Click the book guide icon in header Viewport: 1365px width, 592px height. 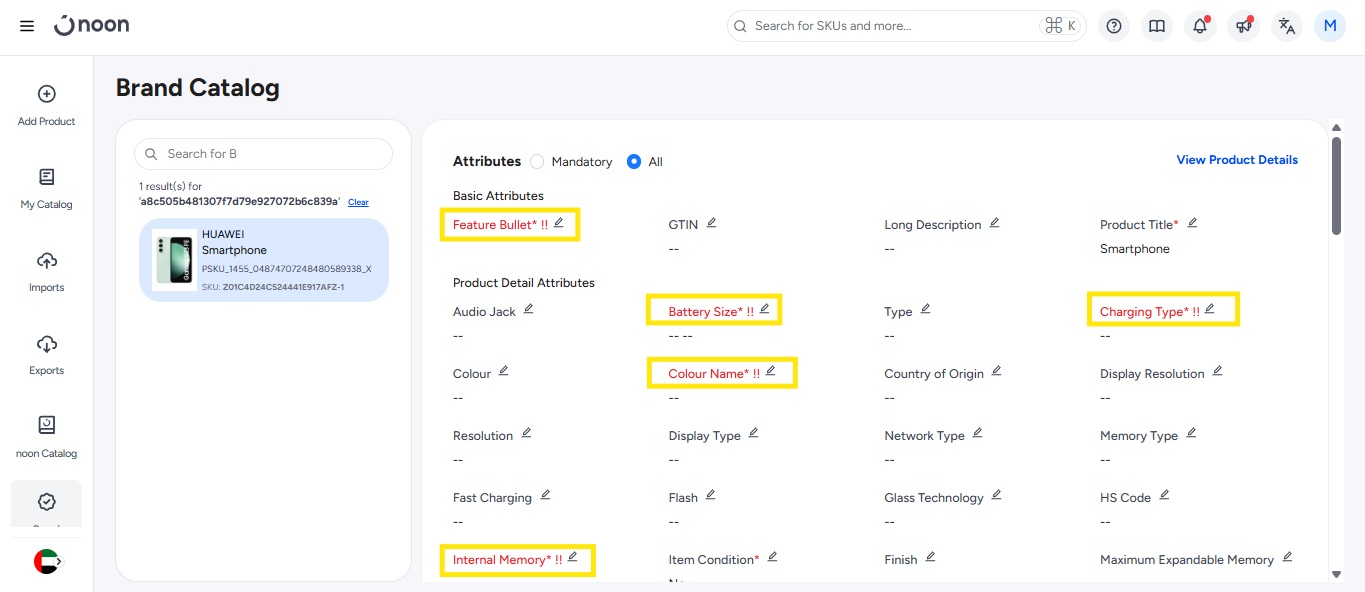[1157, 26]
